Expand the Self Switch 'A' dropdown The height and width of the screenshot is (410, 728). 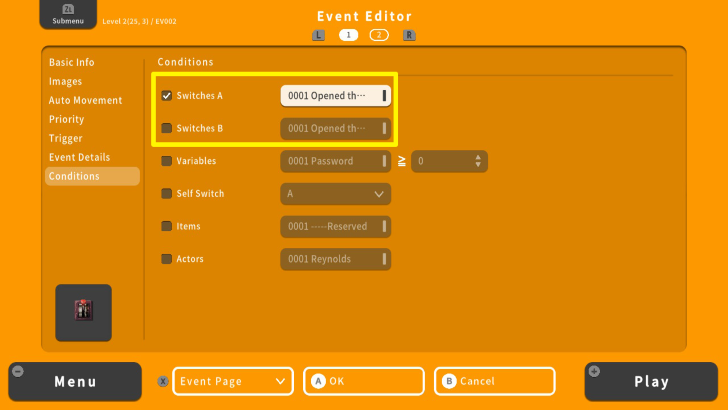pyautogui.click(x=336, y=194)
